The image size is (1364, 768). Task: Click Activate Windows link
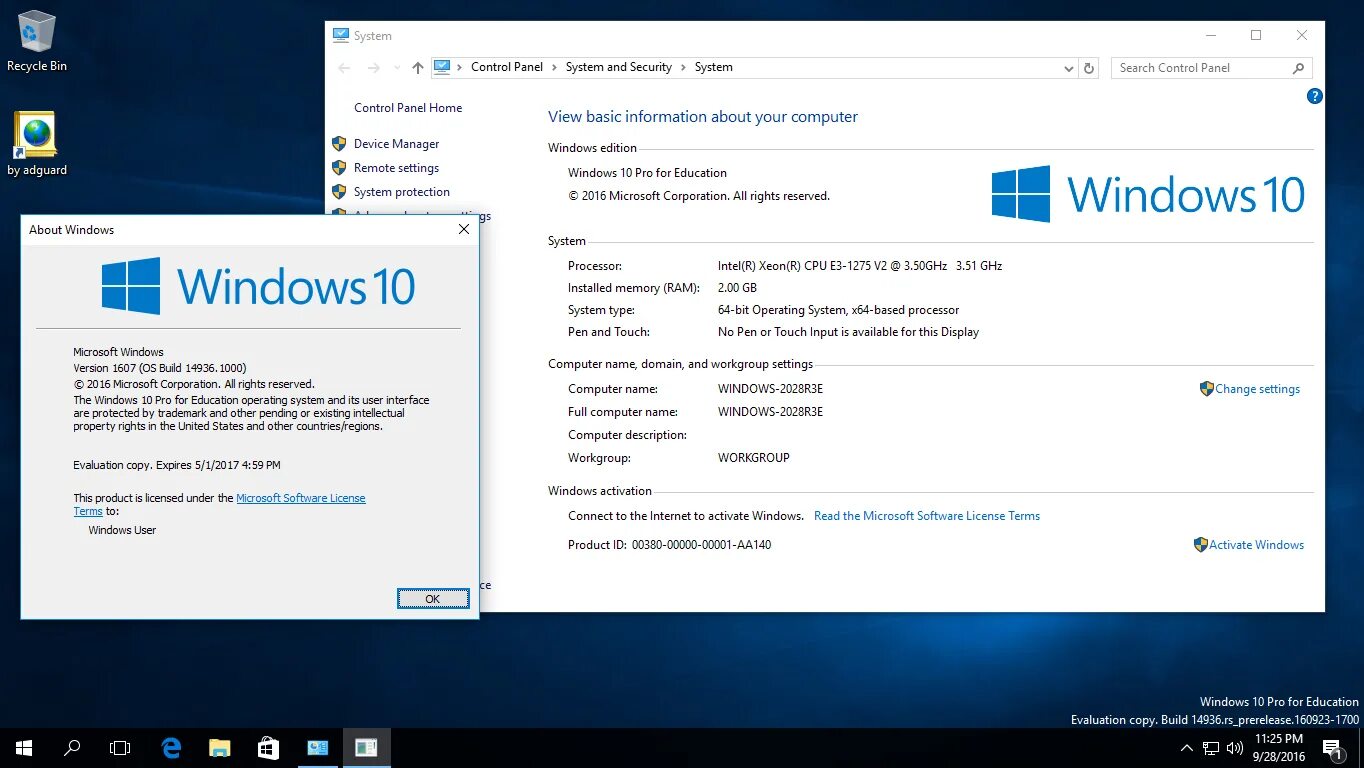click(x=1256, y=545)
